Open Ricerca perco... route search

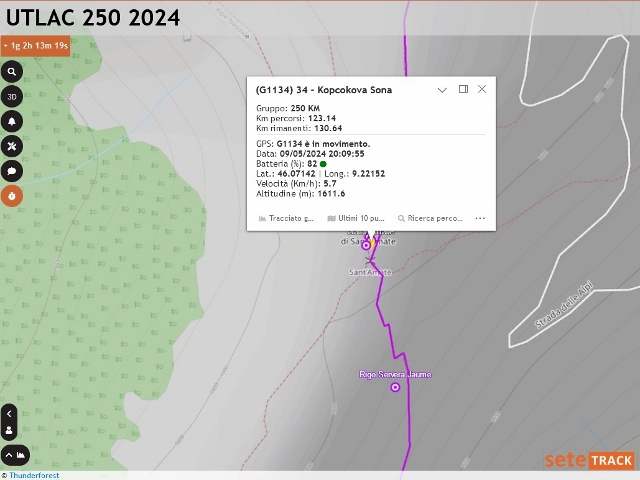(430, 218)
